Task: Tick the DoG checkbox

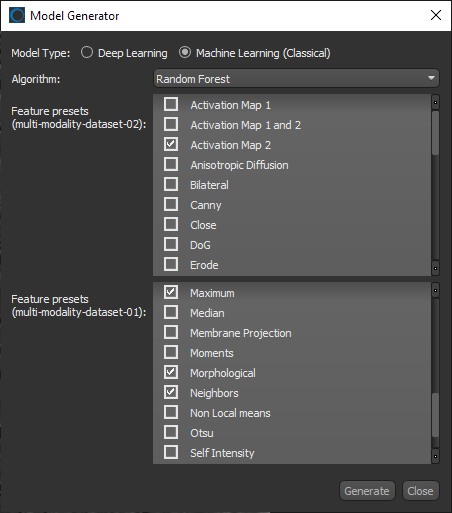Action: [171, 244]
